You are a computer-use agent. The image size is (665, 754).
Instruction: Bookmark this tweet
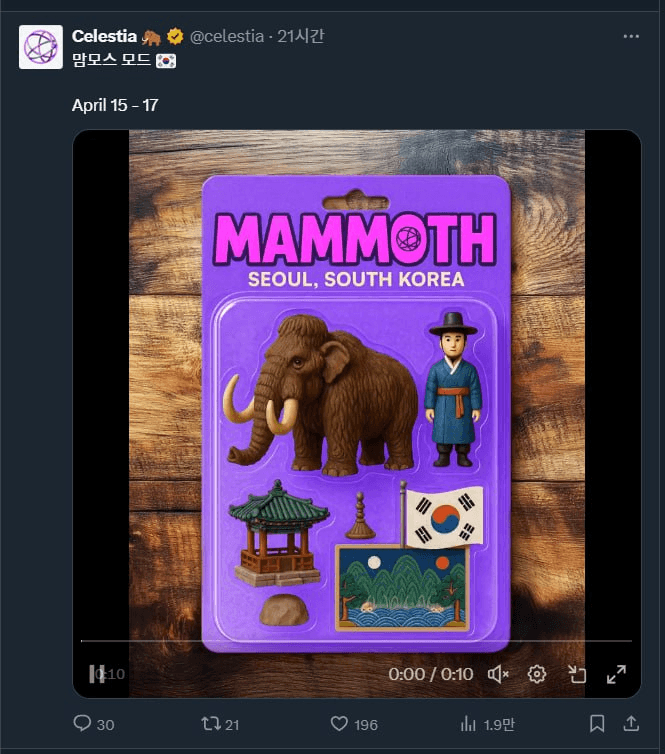[x=597, y=723]
